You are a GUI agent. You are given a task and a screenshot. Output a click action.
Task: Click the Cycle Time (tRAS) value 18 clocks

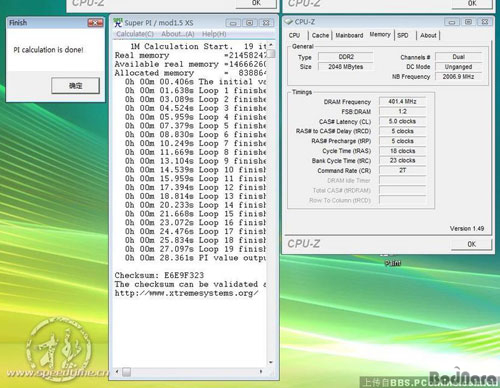pyautogui.click(x=402, y=151)
